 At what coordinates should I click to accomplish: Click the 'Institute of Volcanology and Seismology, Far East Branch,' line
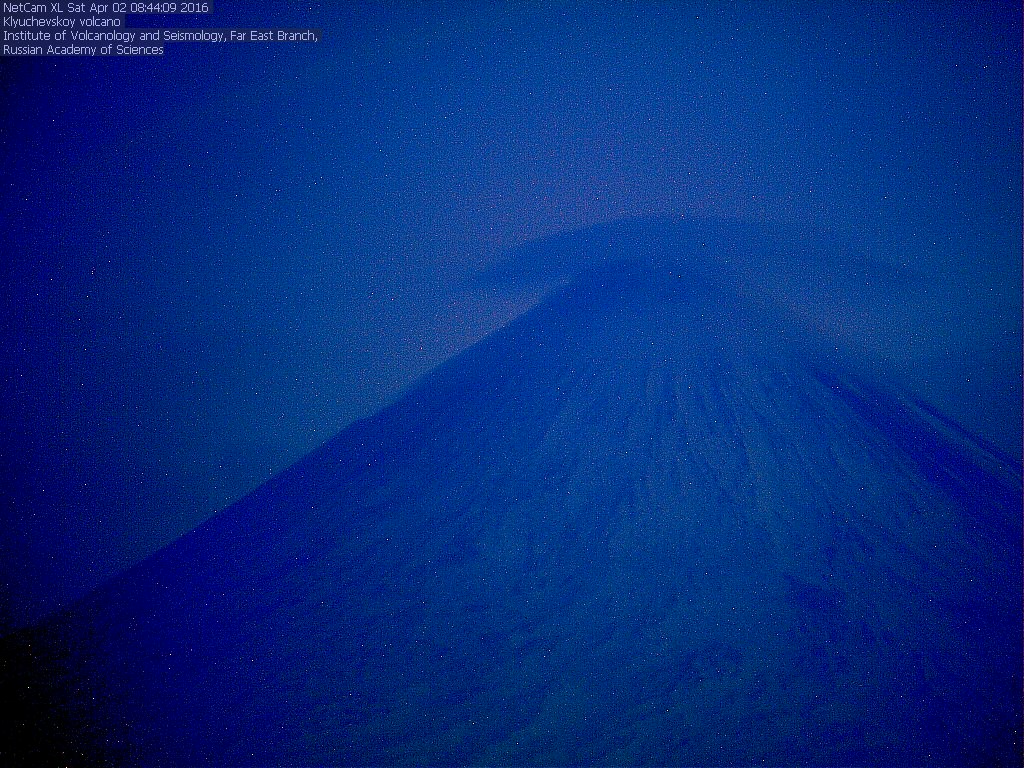pos(161,36)
